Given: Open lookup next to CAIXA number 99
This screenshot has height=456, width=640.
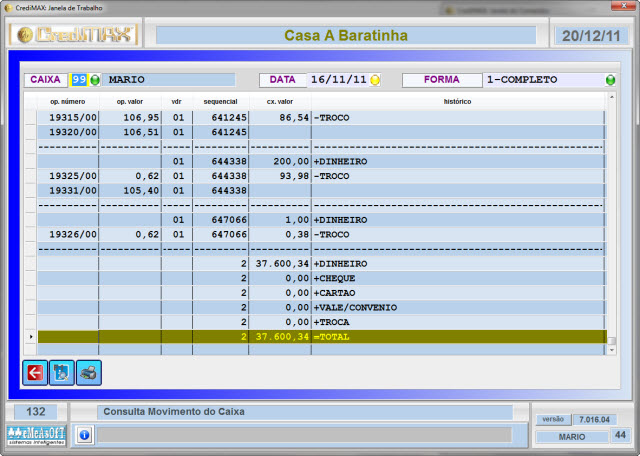Looking at the screenshot, I should (95, 80).
